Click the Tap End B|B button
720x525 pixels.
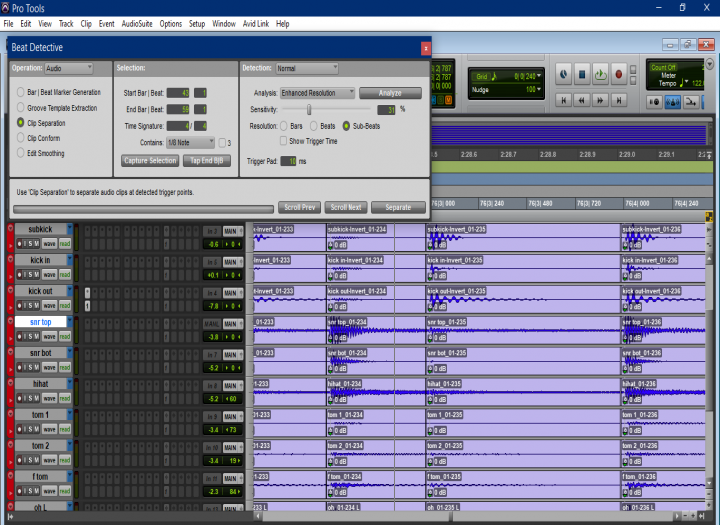point(207,161)
